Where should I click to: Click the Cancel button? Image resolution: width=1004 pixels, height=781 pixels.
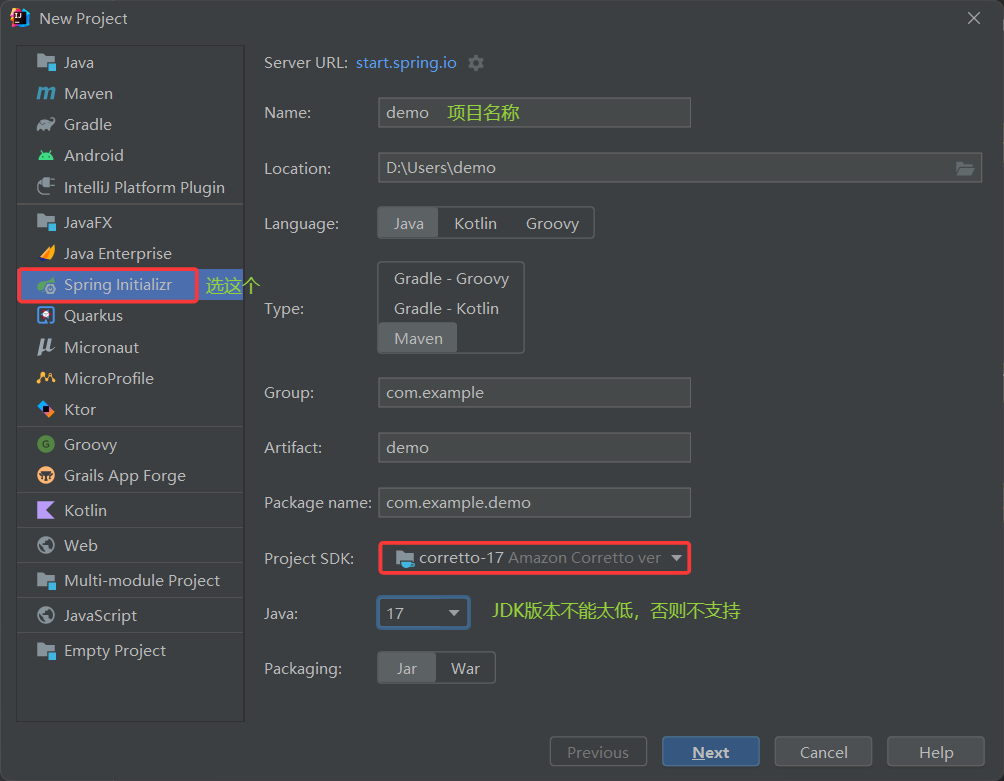click(823, 752)
